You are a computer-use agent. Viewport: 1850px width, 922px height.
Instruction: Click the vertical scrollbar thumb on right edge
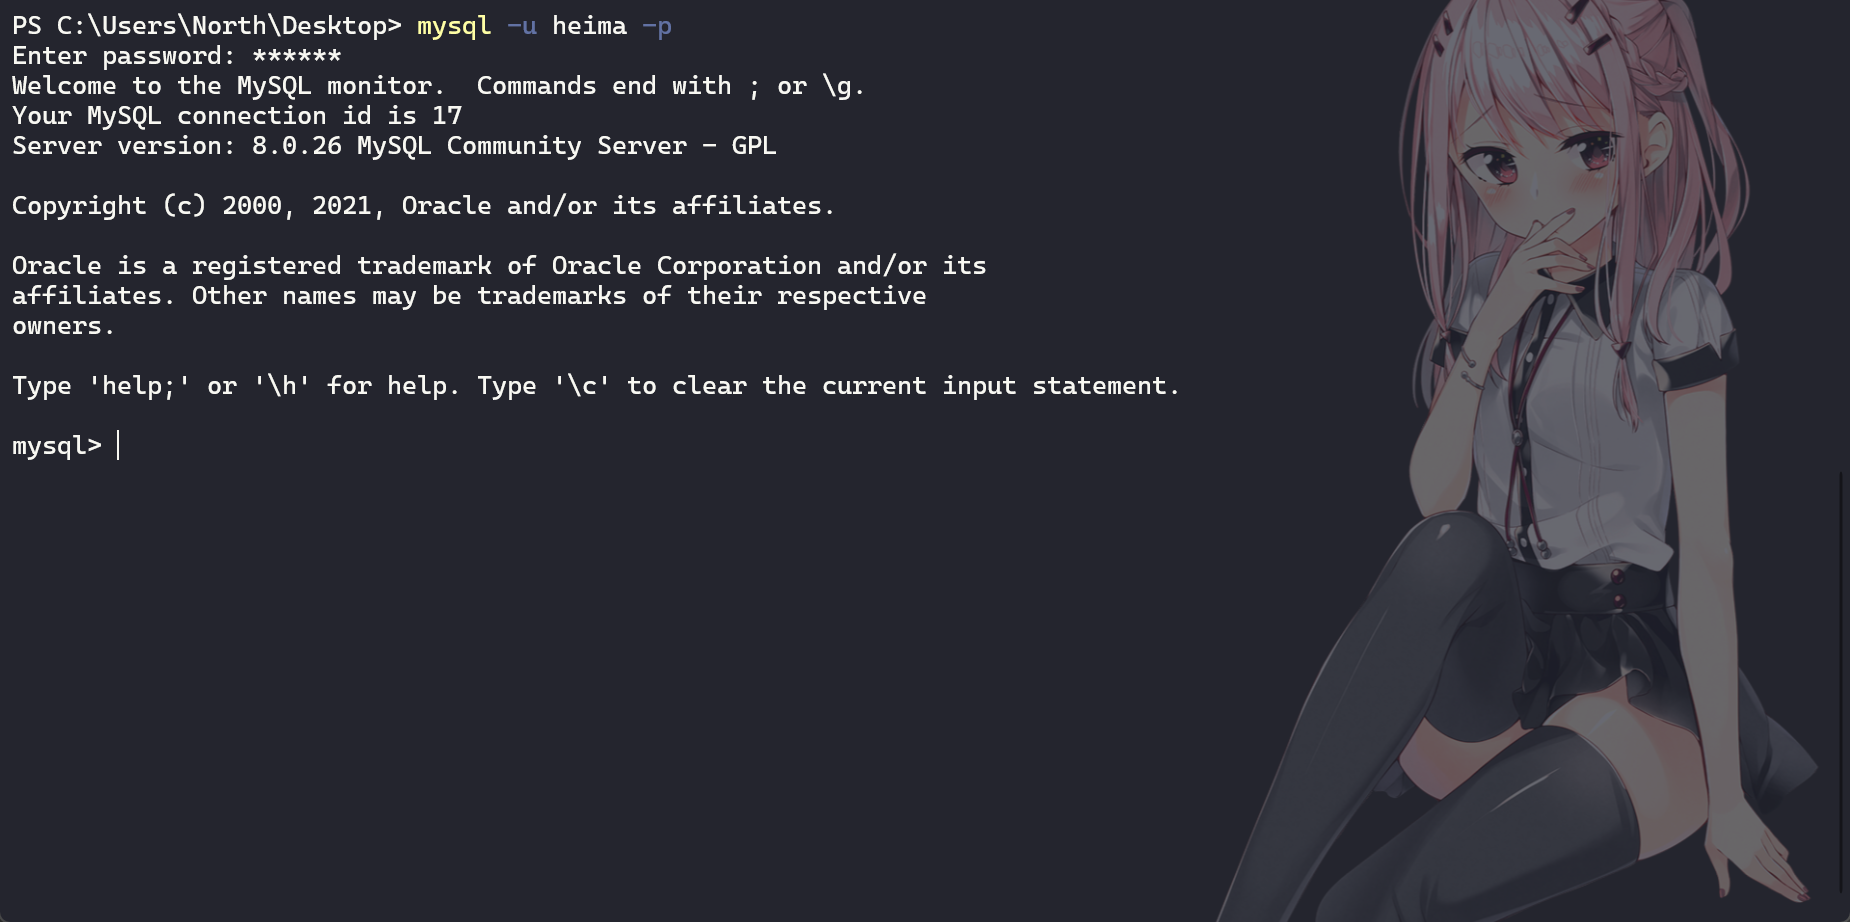[1841, 680]
